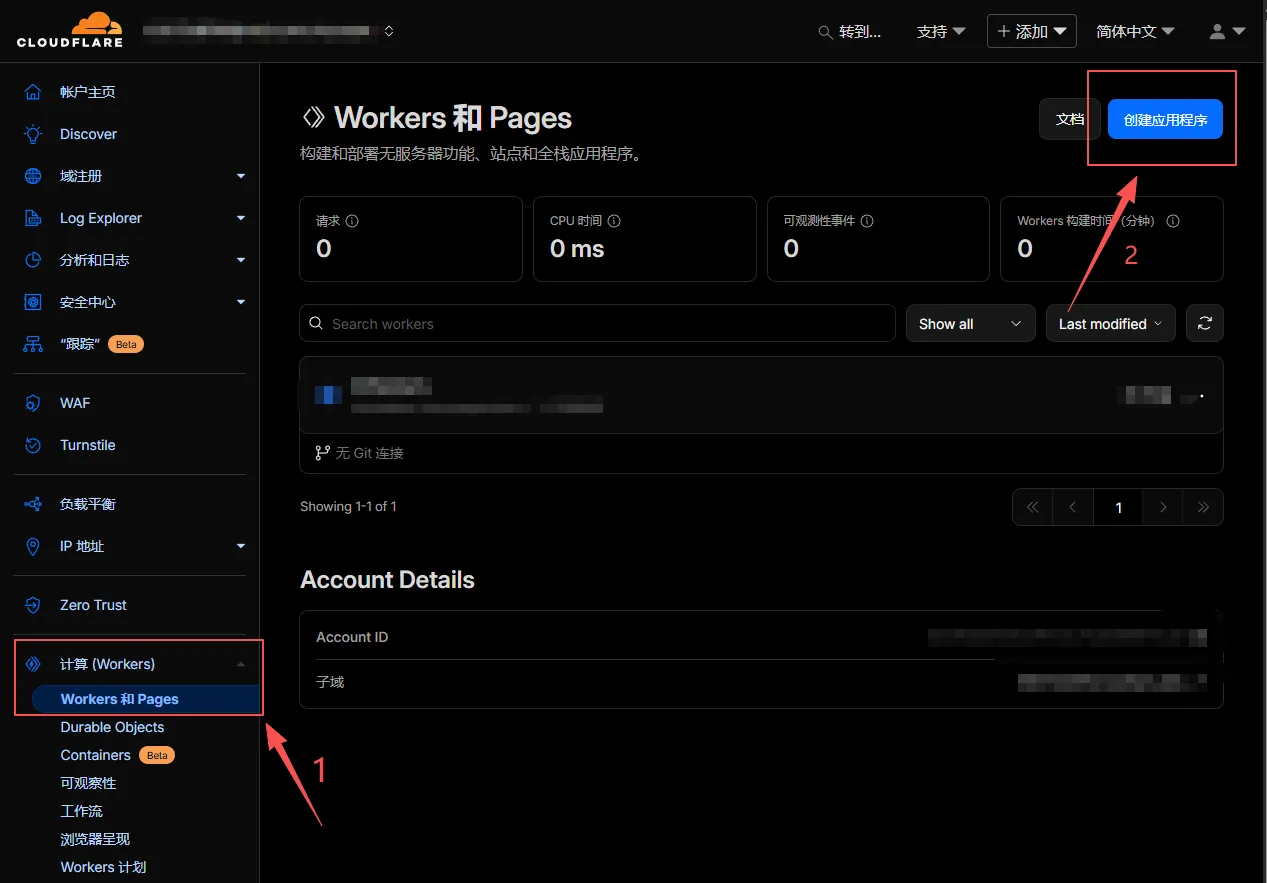Click the 创建应用程序 button
The image size is (1267, 883).
(1165, 119)
